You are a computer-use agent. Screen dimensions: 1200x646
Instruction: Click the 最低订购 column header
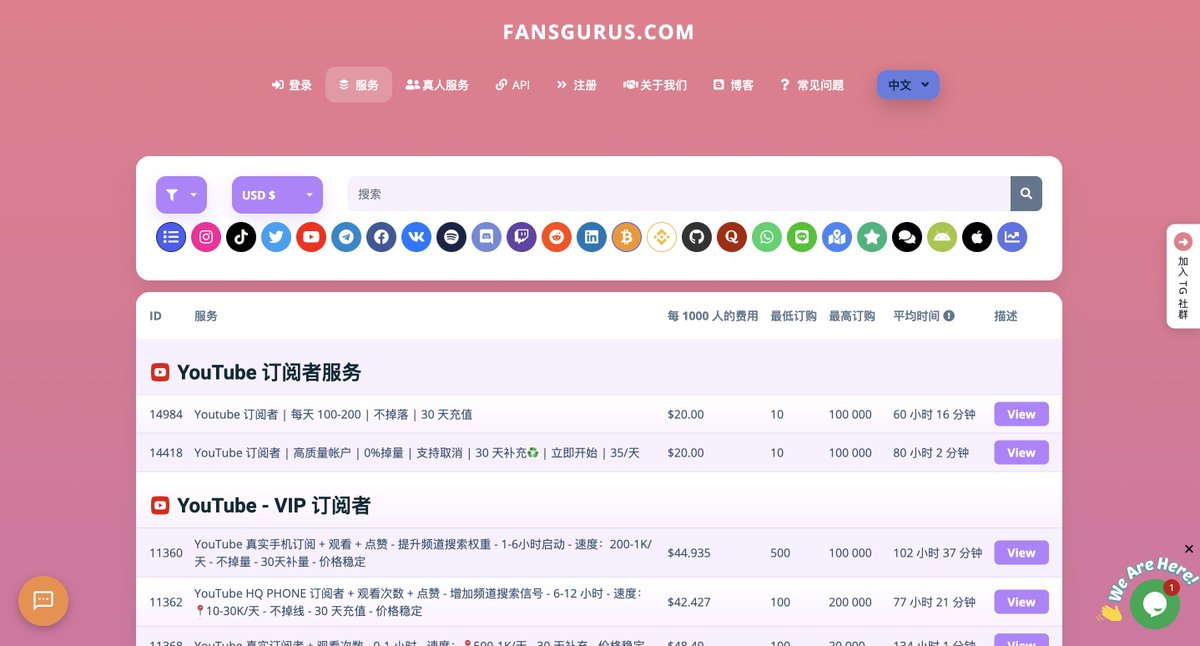794,316
